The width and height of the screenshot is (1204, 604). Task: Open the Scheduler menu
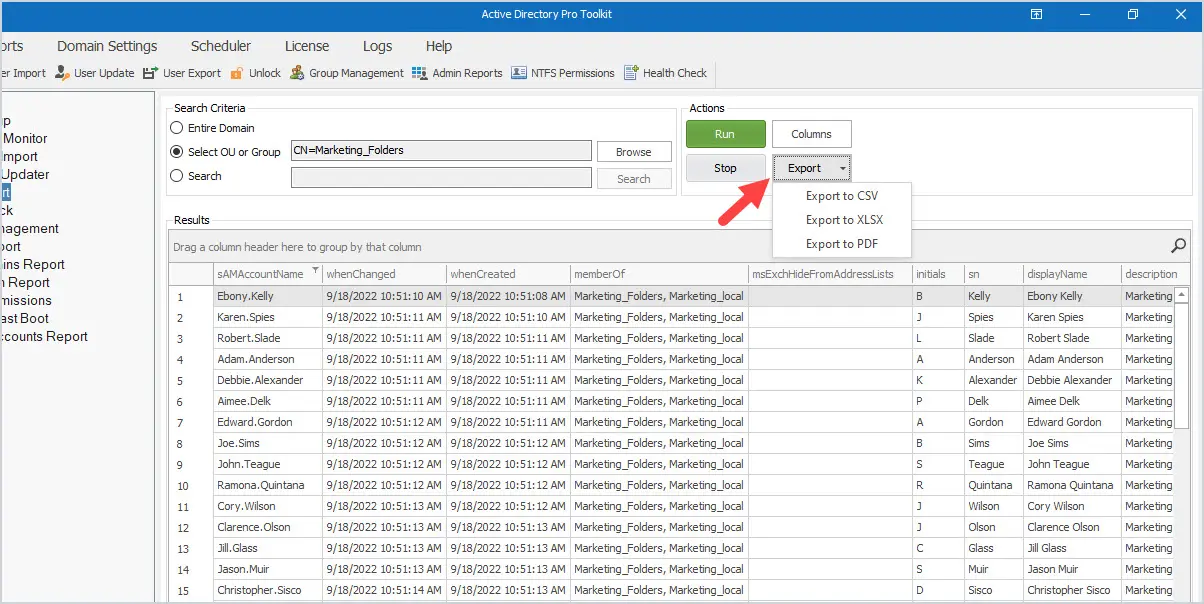(221, 46)
